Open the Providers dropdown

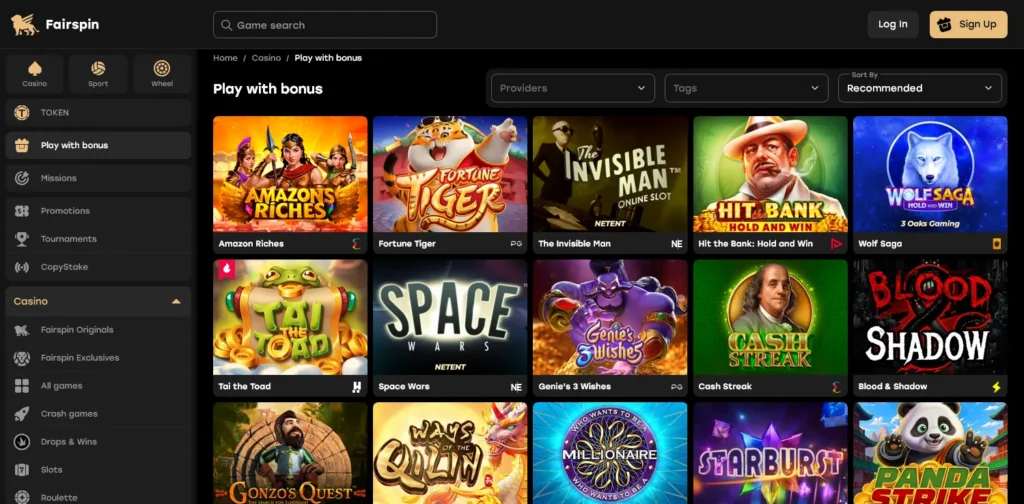573,88
